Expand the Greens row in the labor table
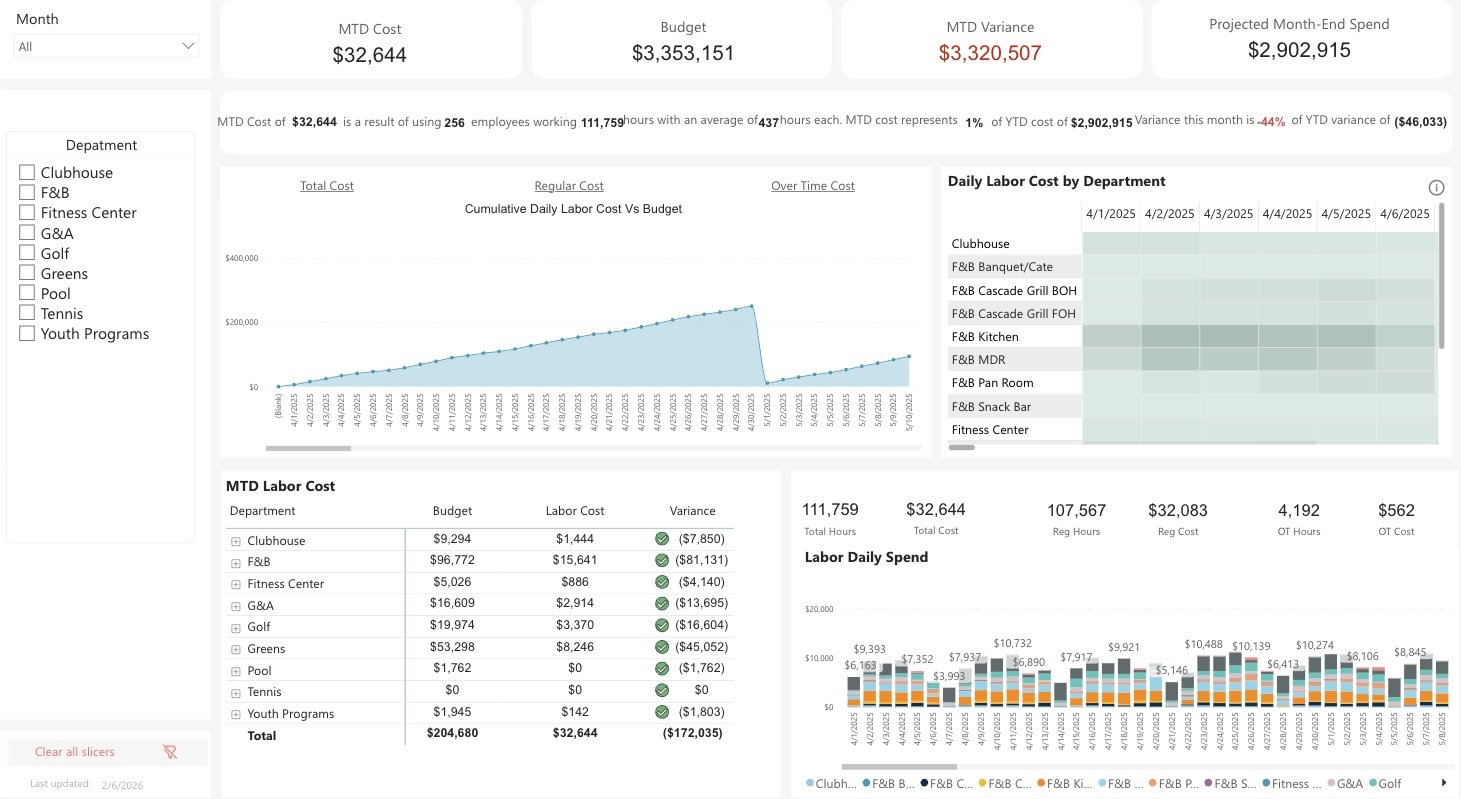The image size is (1461, 799). click(235, 648)
